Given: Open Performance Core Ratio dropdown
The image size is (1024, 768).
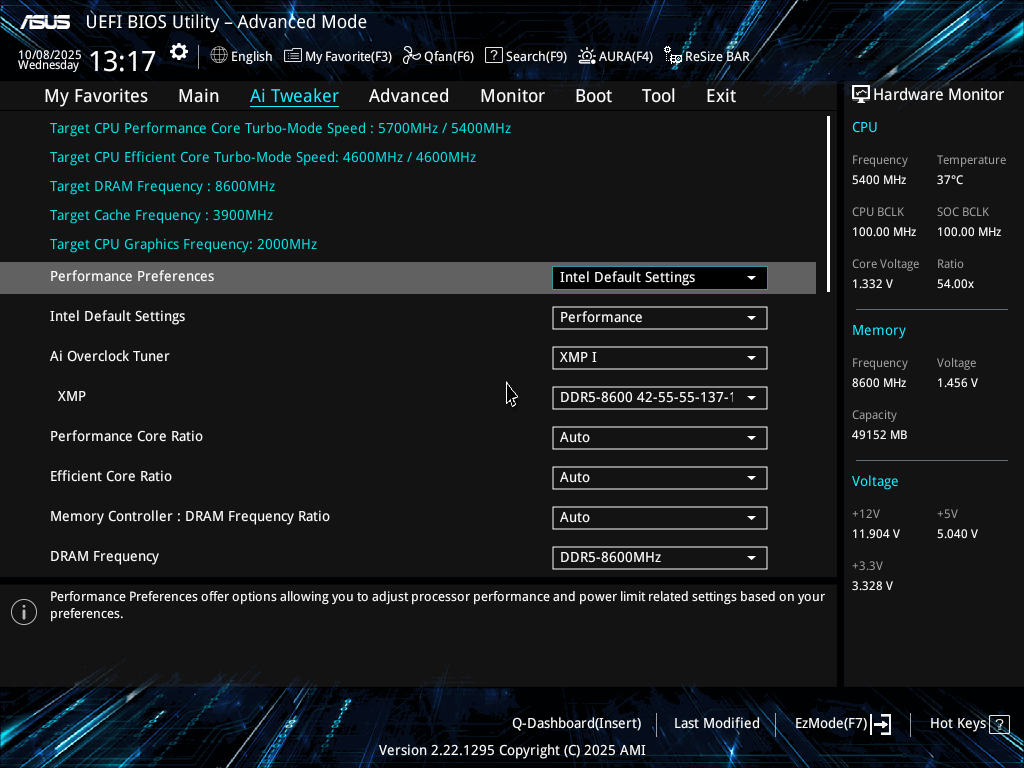Looking at the screenshot, I should (659, 438).
